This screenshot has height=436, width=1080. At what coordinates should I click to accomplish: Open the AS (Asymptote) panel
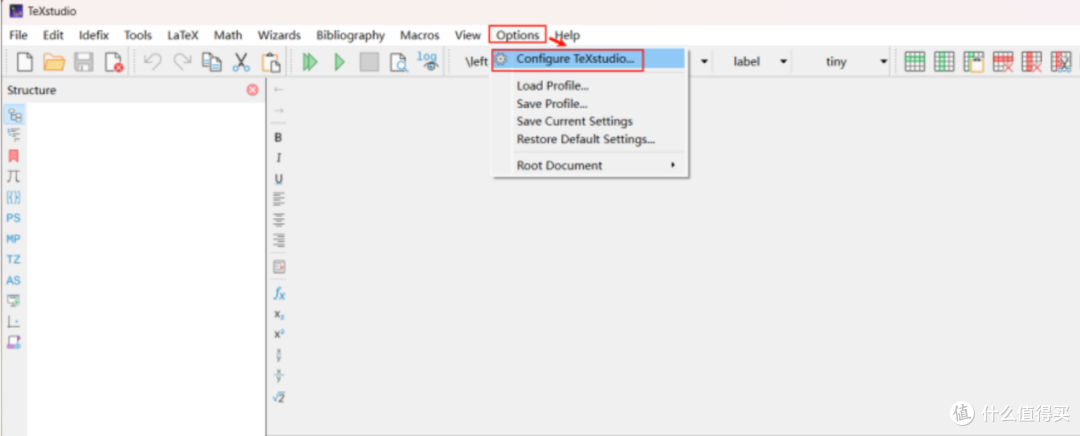14,280
